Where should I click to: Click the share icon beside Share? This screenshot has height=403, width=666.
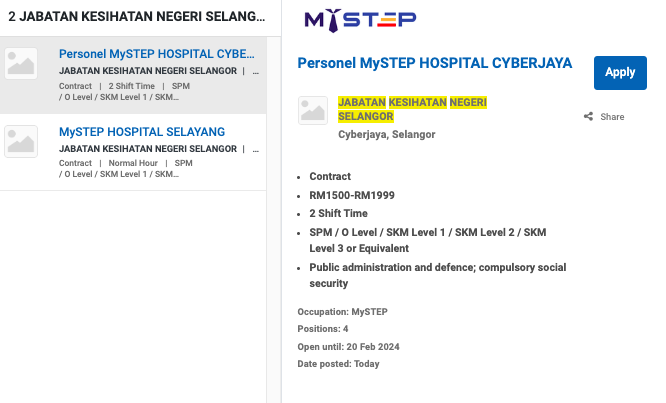[588, 117]
